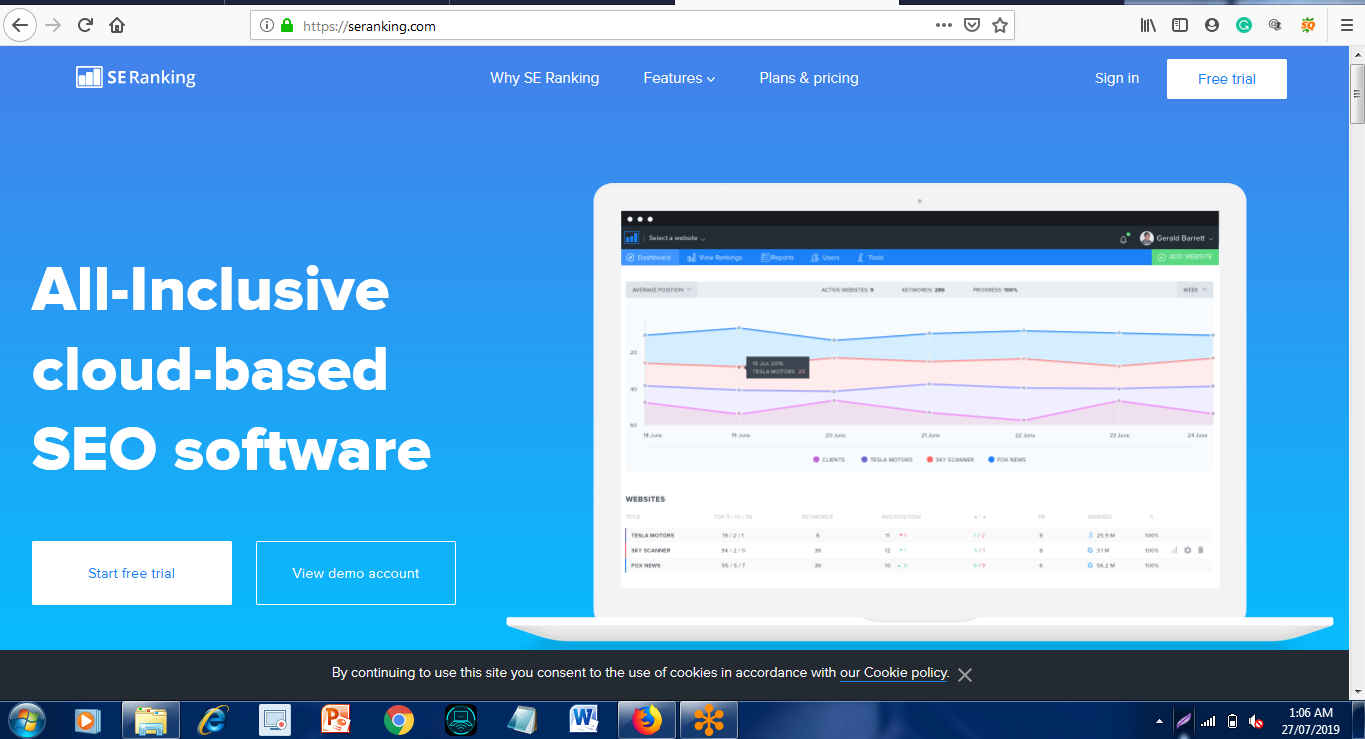Launch Internet Explorer from taskbar

[x=213, y=720]
